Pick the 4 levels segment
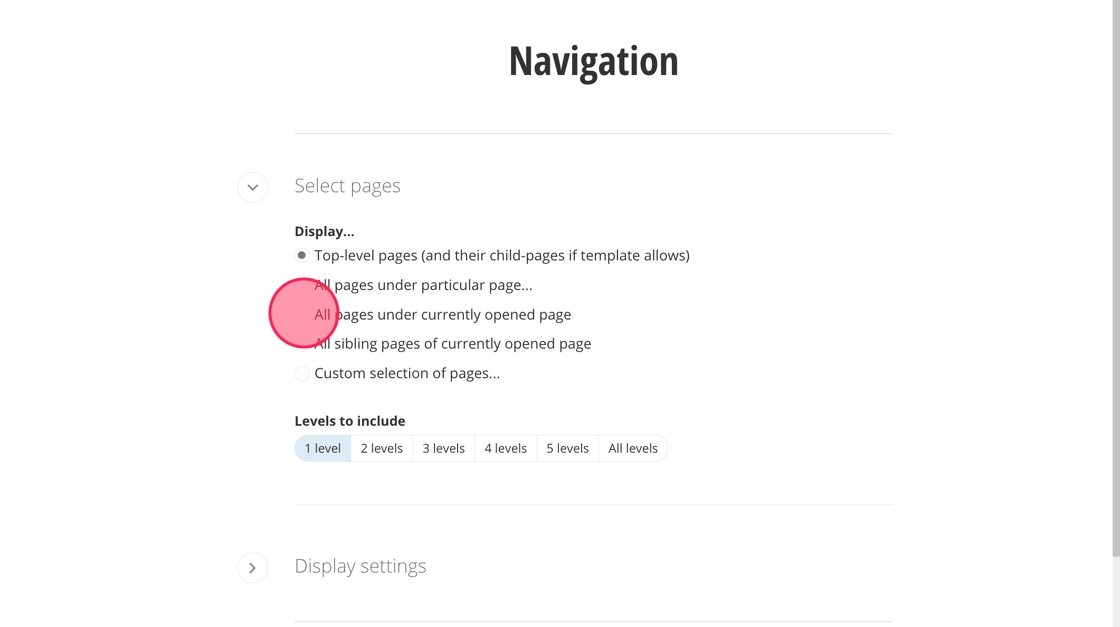Image resolution: width=1120 pixels, height=627 pixels. coord(505,449)
